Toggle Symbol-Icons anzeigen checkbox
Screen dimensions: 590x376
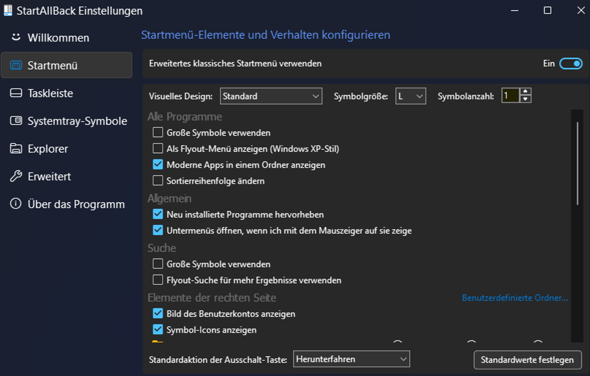point(158,330)
